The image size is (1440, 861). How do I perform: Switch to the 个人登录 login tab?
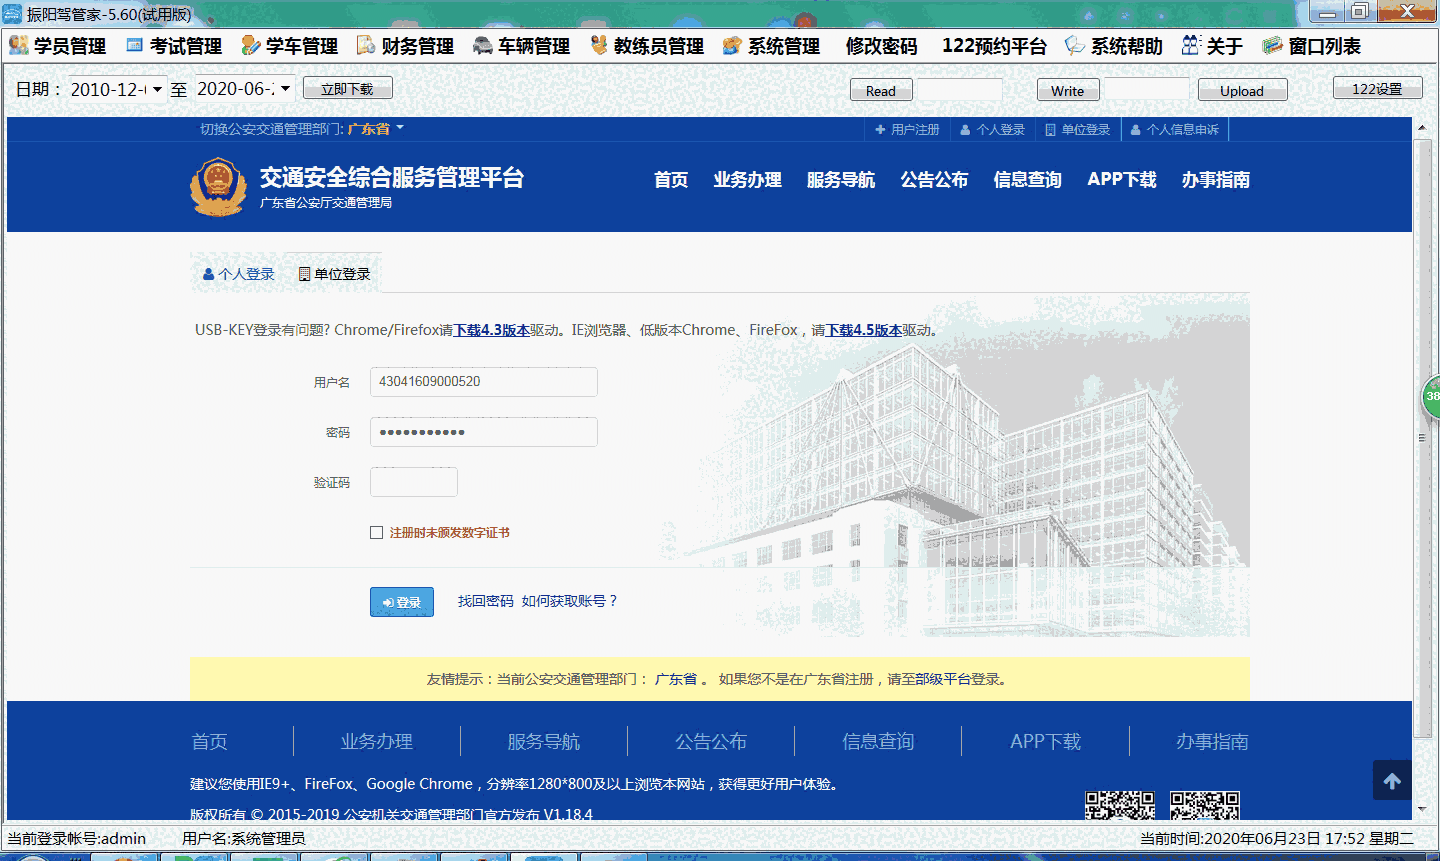click(238, 274)
